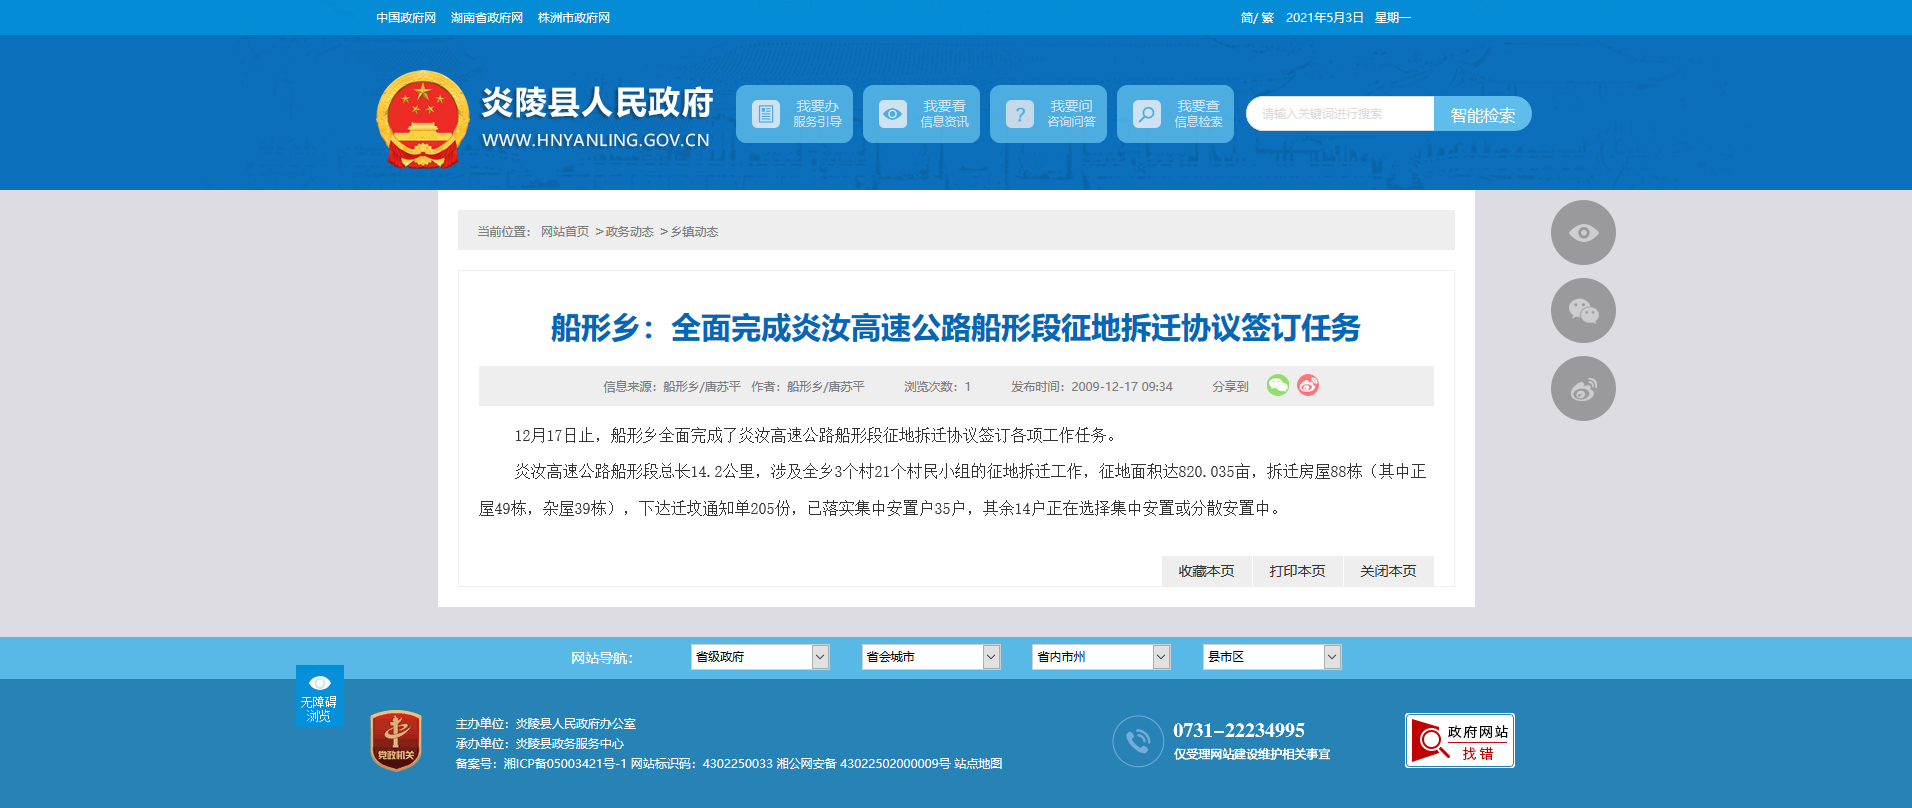Switch language via 简/繁 toggle
Screen dimensions: 1912x808
[x=1256, y=18]
